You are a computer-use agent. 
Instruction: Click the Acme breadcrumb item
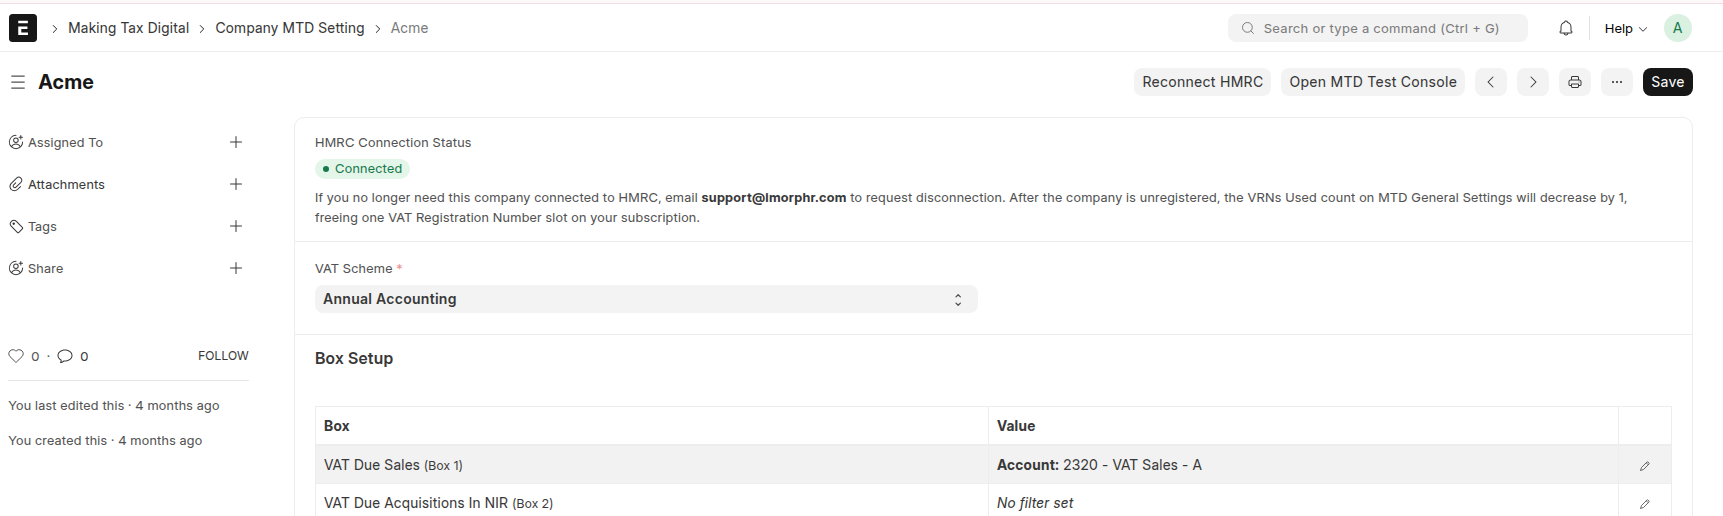coord(409,28)
